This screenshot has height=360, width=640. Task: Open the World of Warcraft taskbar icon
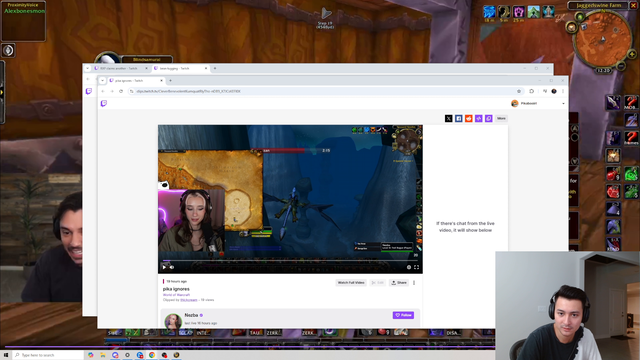click(x=176, y=355)
